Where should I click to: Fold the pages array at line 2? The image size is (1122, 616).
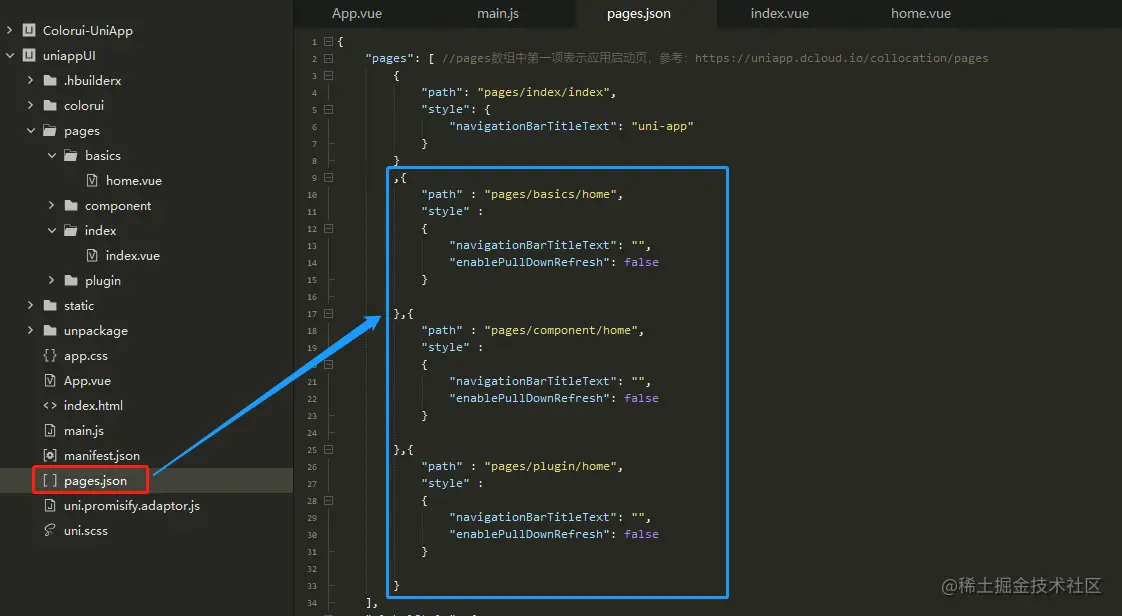pyautogui.click(x=328, y=59)
